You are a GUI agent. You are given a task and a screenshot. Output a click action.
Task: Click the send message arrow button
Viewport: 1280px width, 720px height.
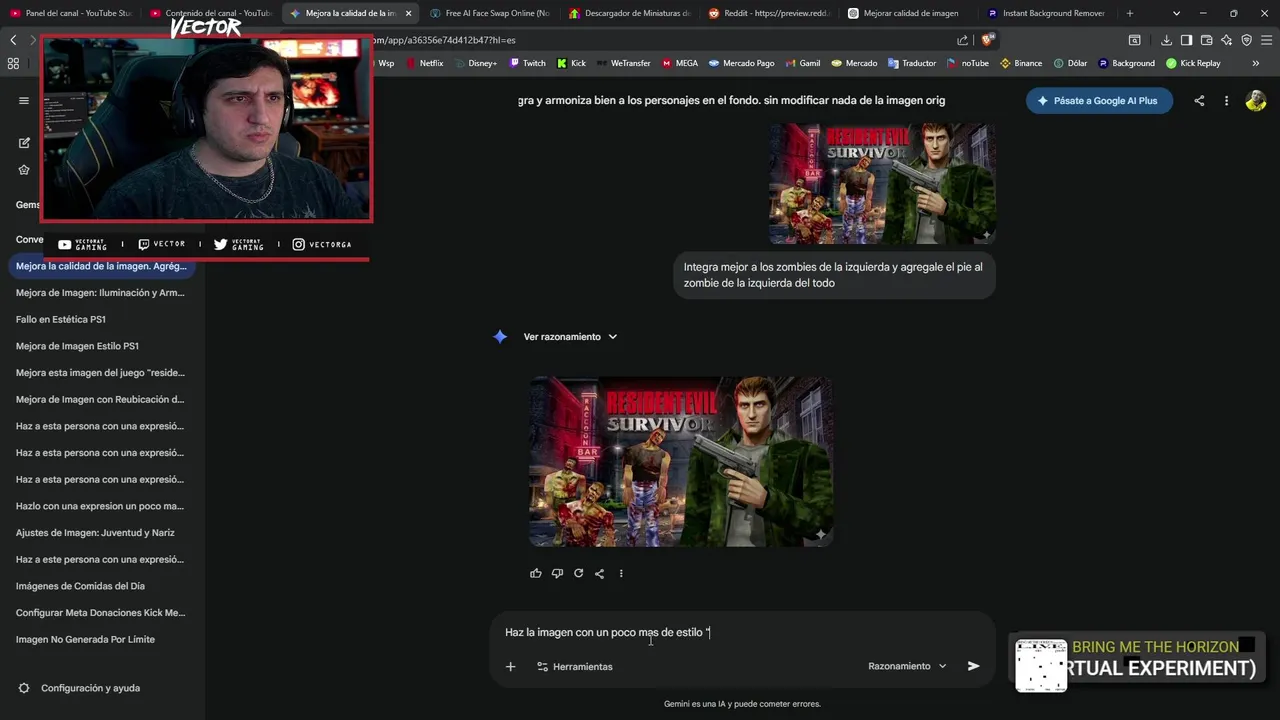pyautogui.click(x=973, y=666)
